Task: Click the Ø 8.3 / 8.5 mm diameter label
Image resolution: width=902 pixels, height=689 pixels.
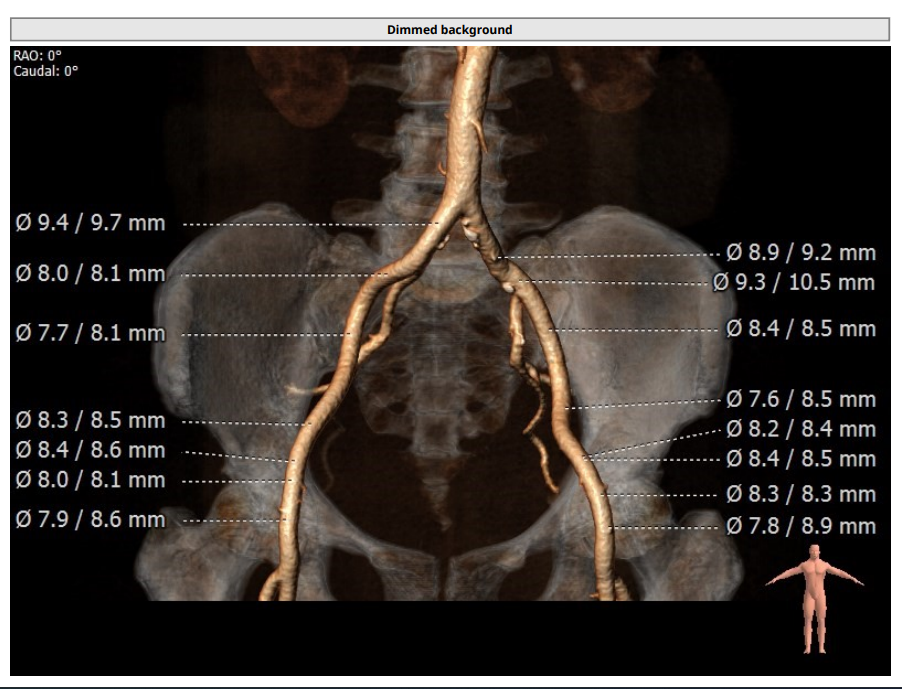Action: click(90, 421)
